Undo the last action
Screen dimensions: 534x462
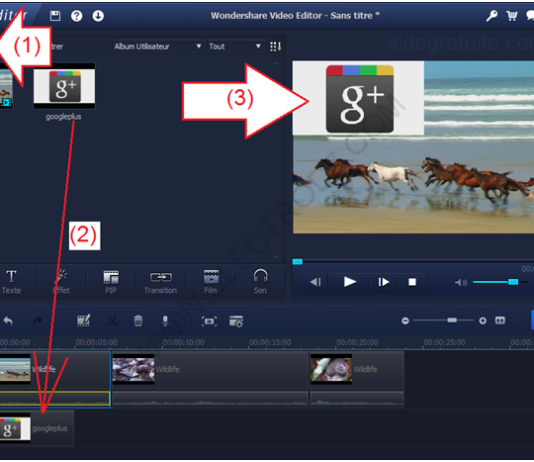(8, 321)
